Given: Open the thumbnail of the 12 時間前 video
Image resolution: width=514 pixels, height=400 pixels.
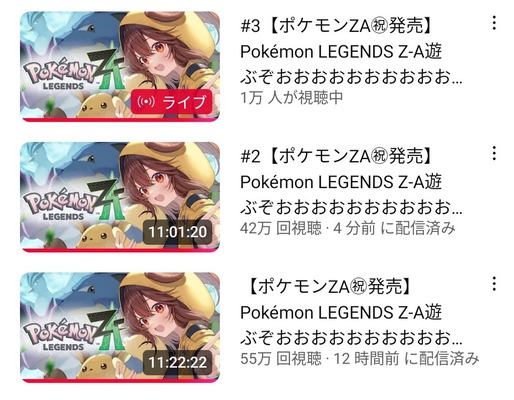Looking at the screenshot, I should (120, 327).
